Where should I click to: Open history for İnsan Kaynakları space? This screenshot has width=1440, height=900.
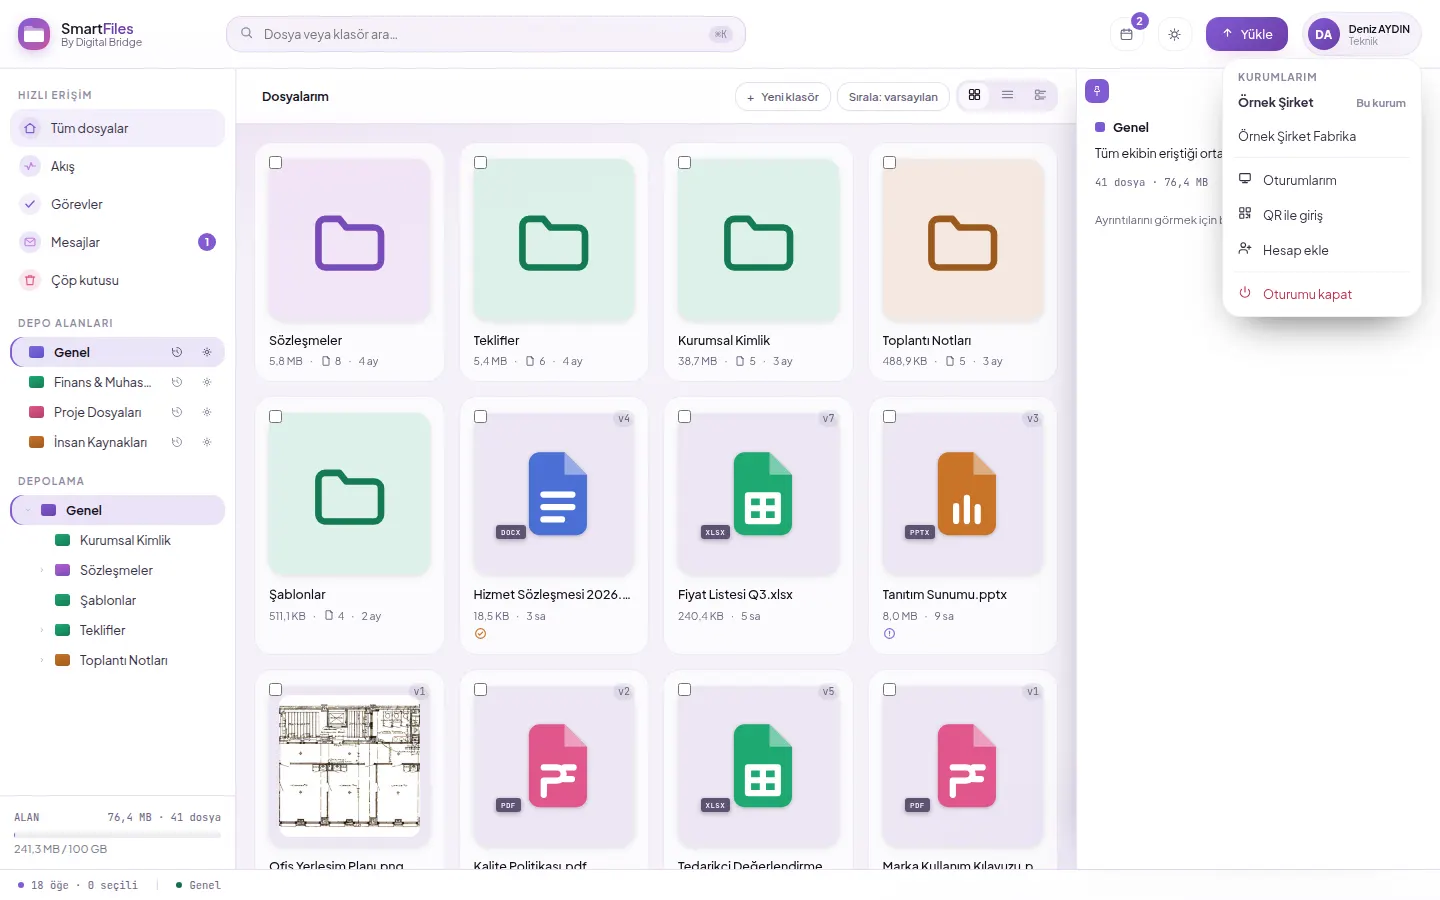[177, 442]
